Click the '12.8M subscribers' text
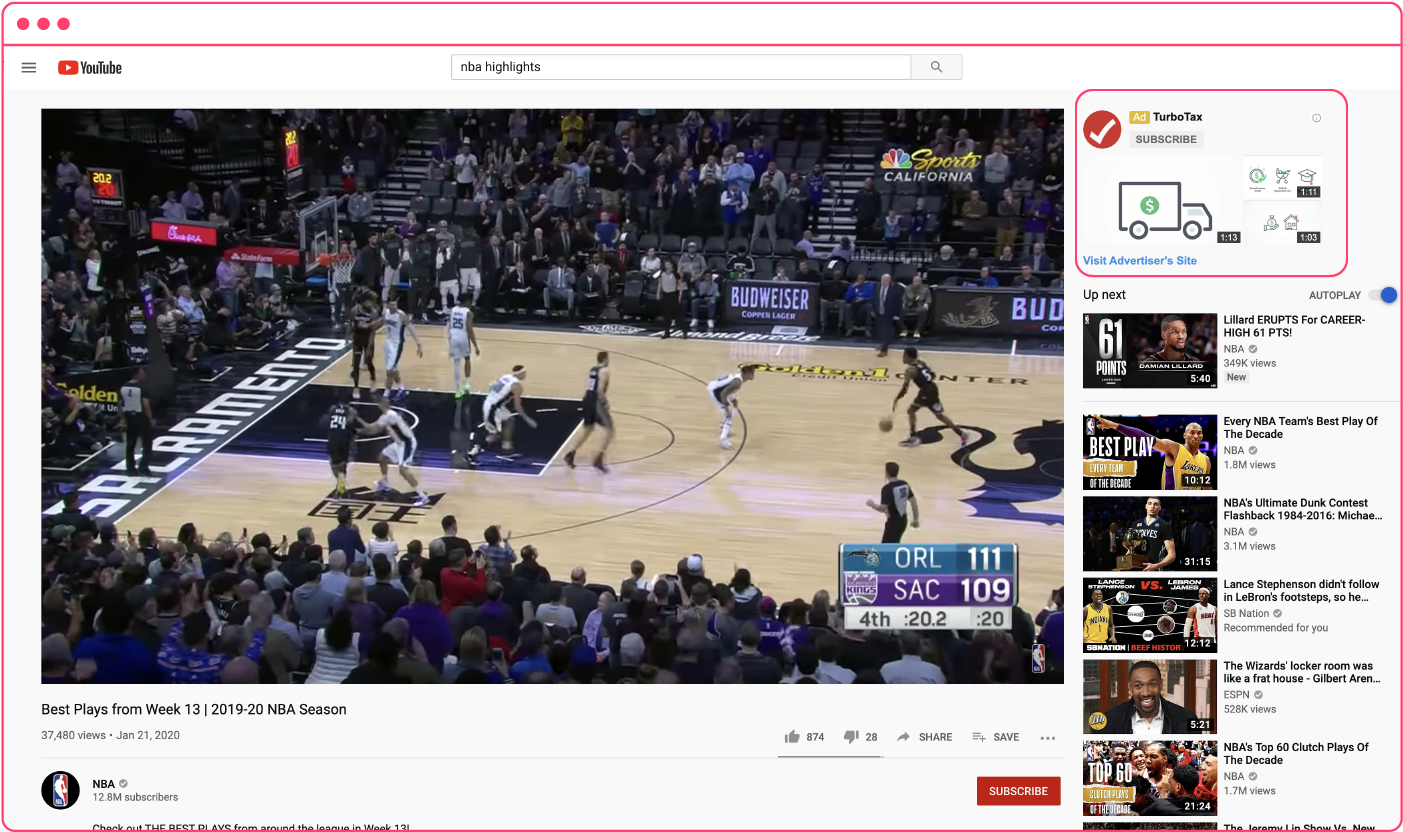Viewport: 1403px width, 832px height. point(135,798)
